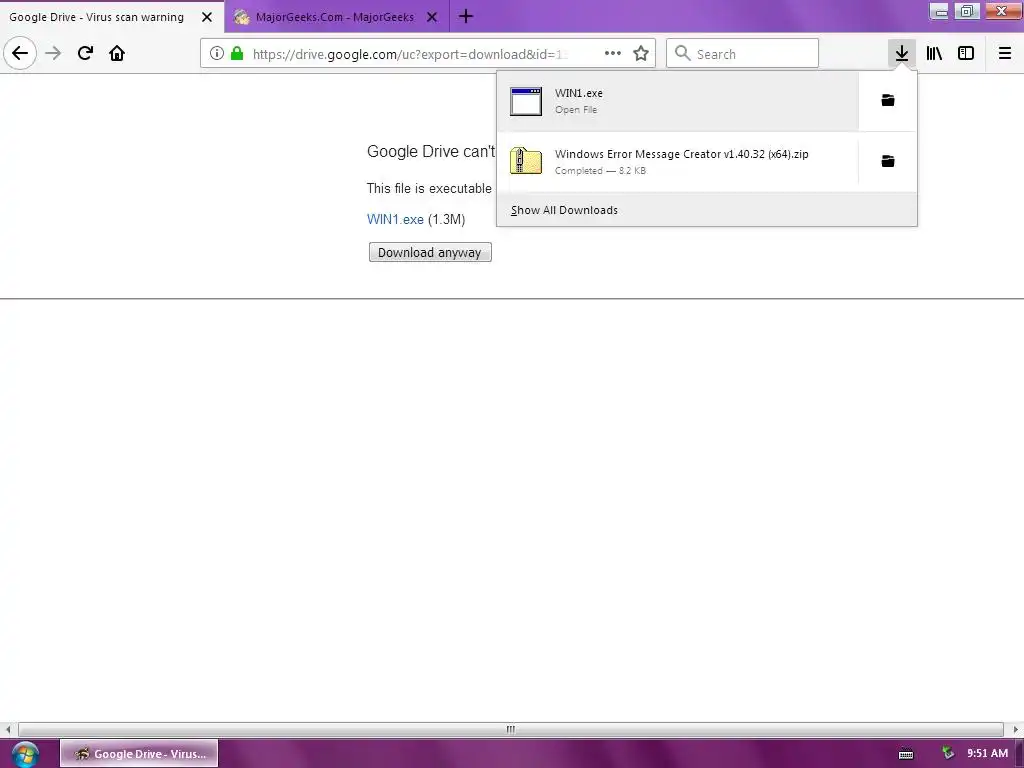Bookmark this page with star icon
The width and height of the screenshot is (1024, 768).
(641, 54)
